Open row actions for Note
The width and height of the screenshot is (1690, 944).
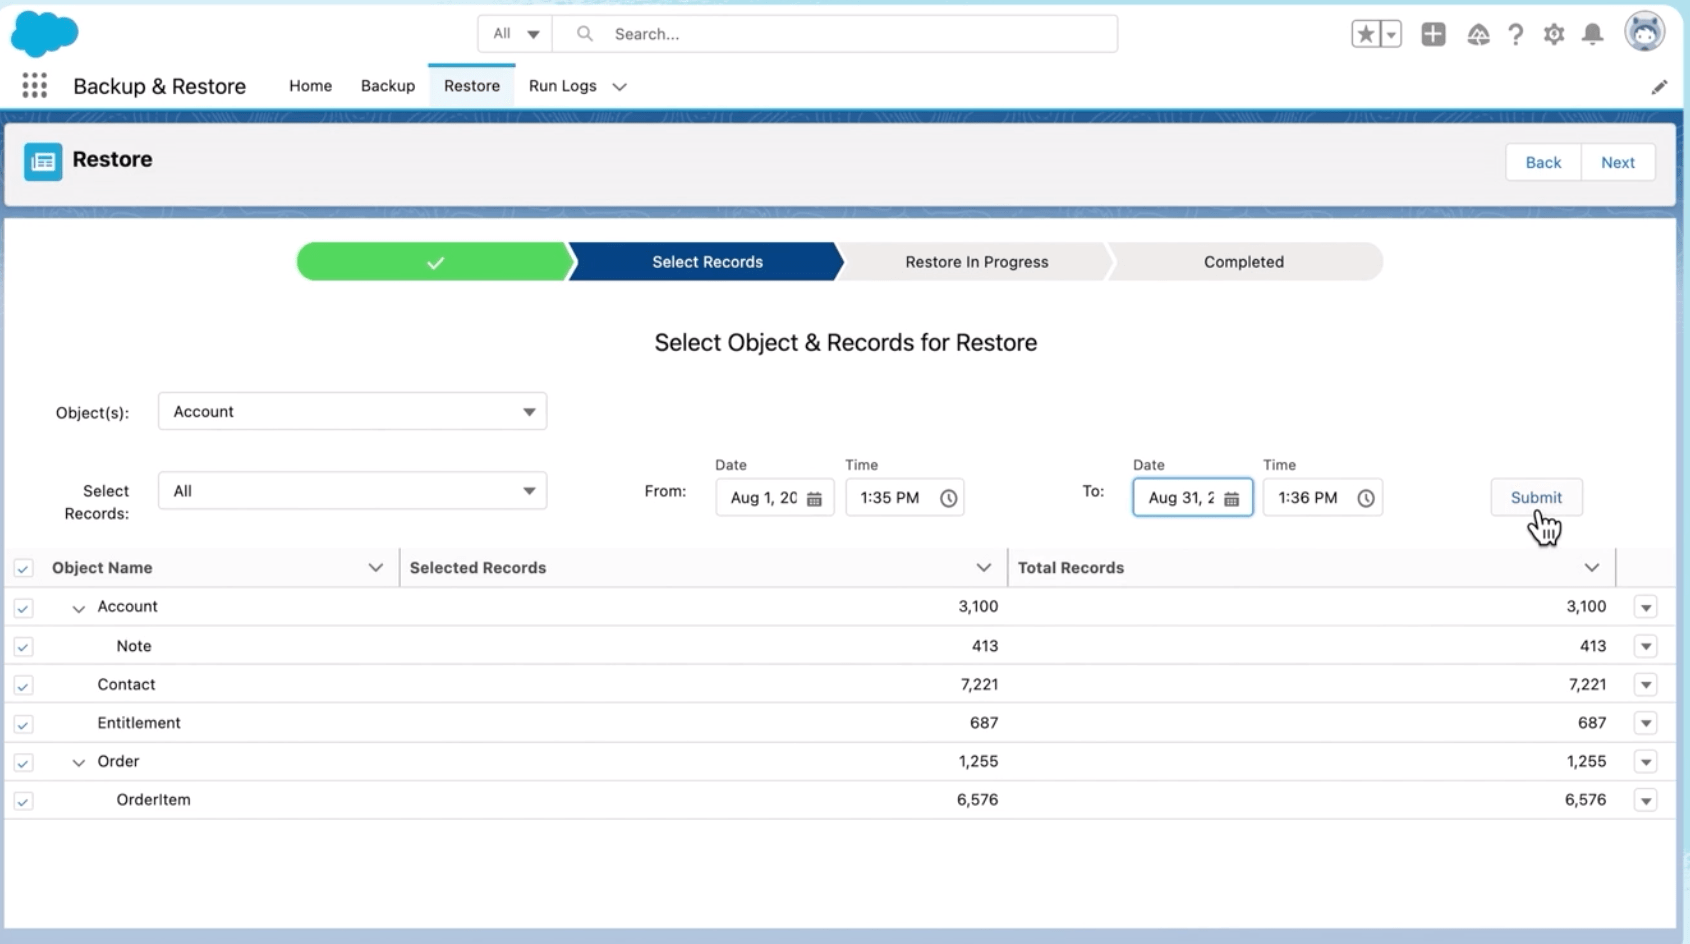click(1646, 646)
